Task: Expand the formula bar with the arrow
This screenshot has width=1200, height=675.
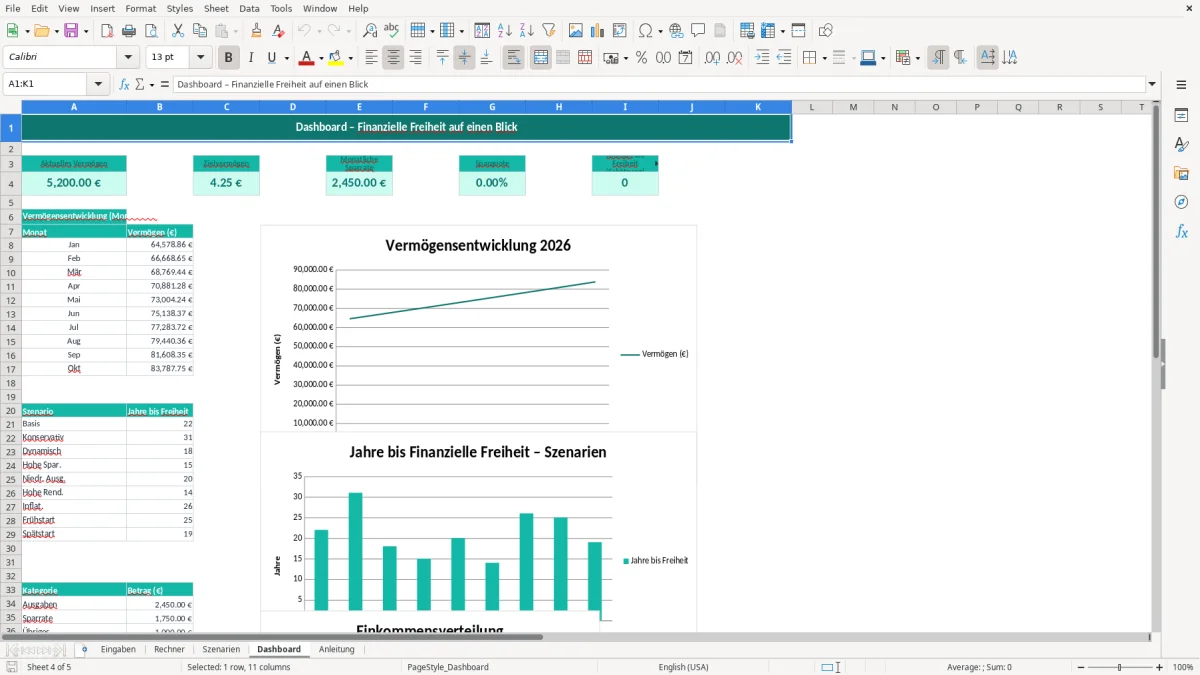Action: click(1153, 84)
